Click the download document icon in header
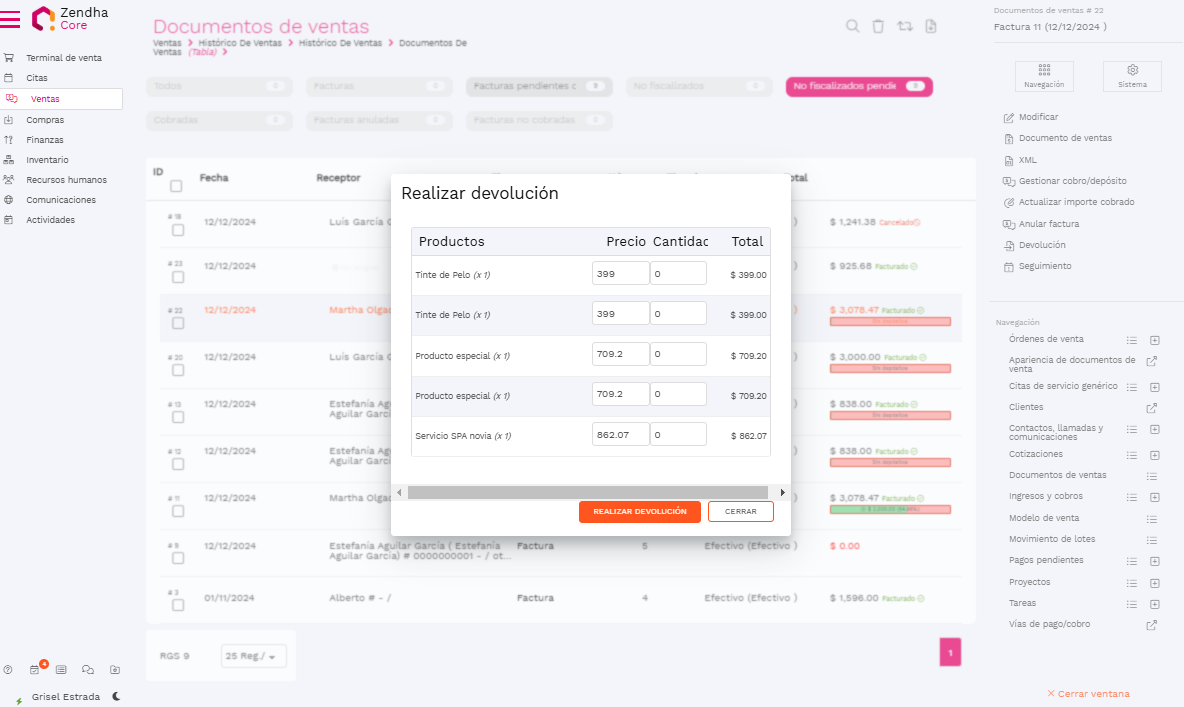Image resolution: width=1184 pixels, height=707 pixels. 931,27
